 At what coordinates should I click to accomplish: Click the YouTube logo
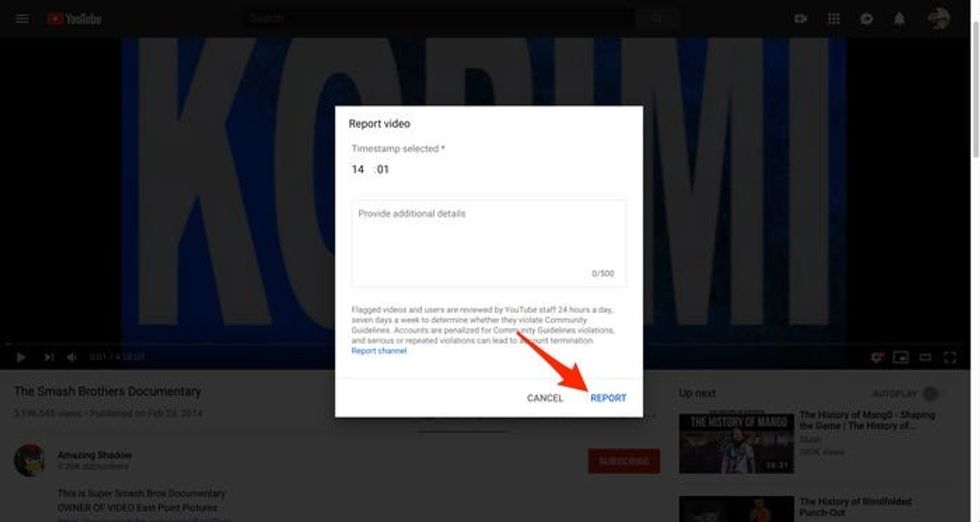tap(73, 18)
